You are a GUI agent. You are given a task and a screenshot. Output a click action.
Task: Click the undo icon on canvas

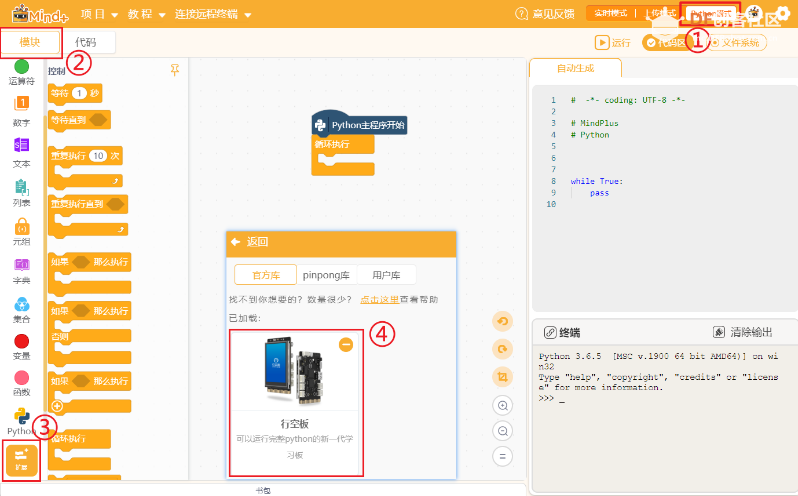[503, 321]
